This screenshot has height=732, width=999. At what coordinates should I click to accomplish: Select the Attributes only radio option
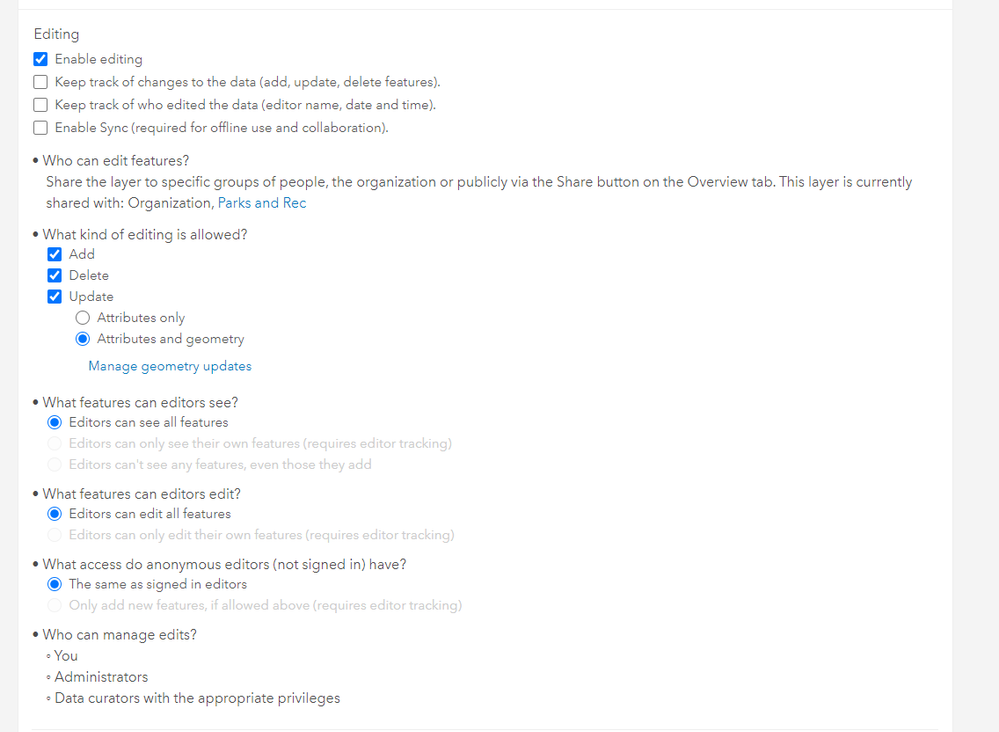83,318
